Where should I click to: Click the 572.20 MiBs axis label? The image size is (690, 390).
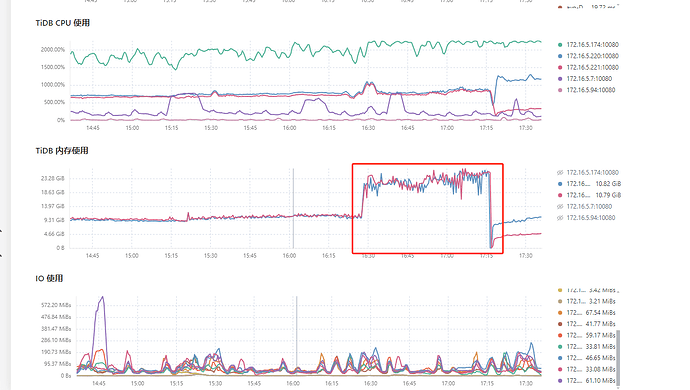56,305
